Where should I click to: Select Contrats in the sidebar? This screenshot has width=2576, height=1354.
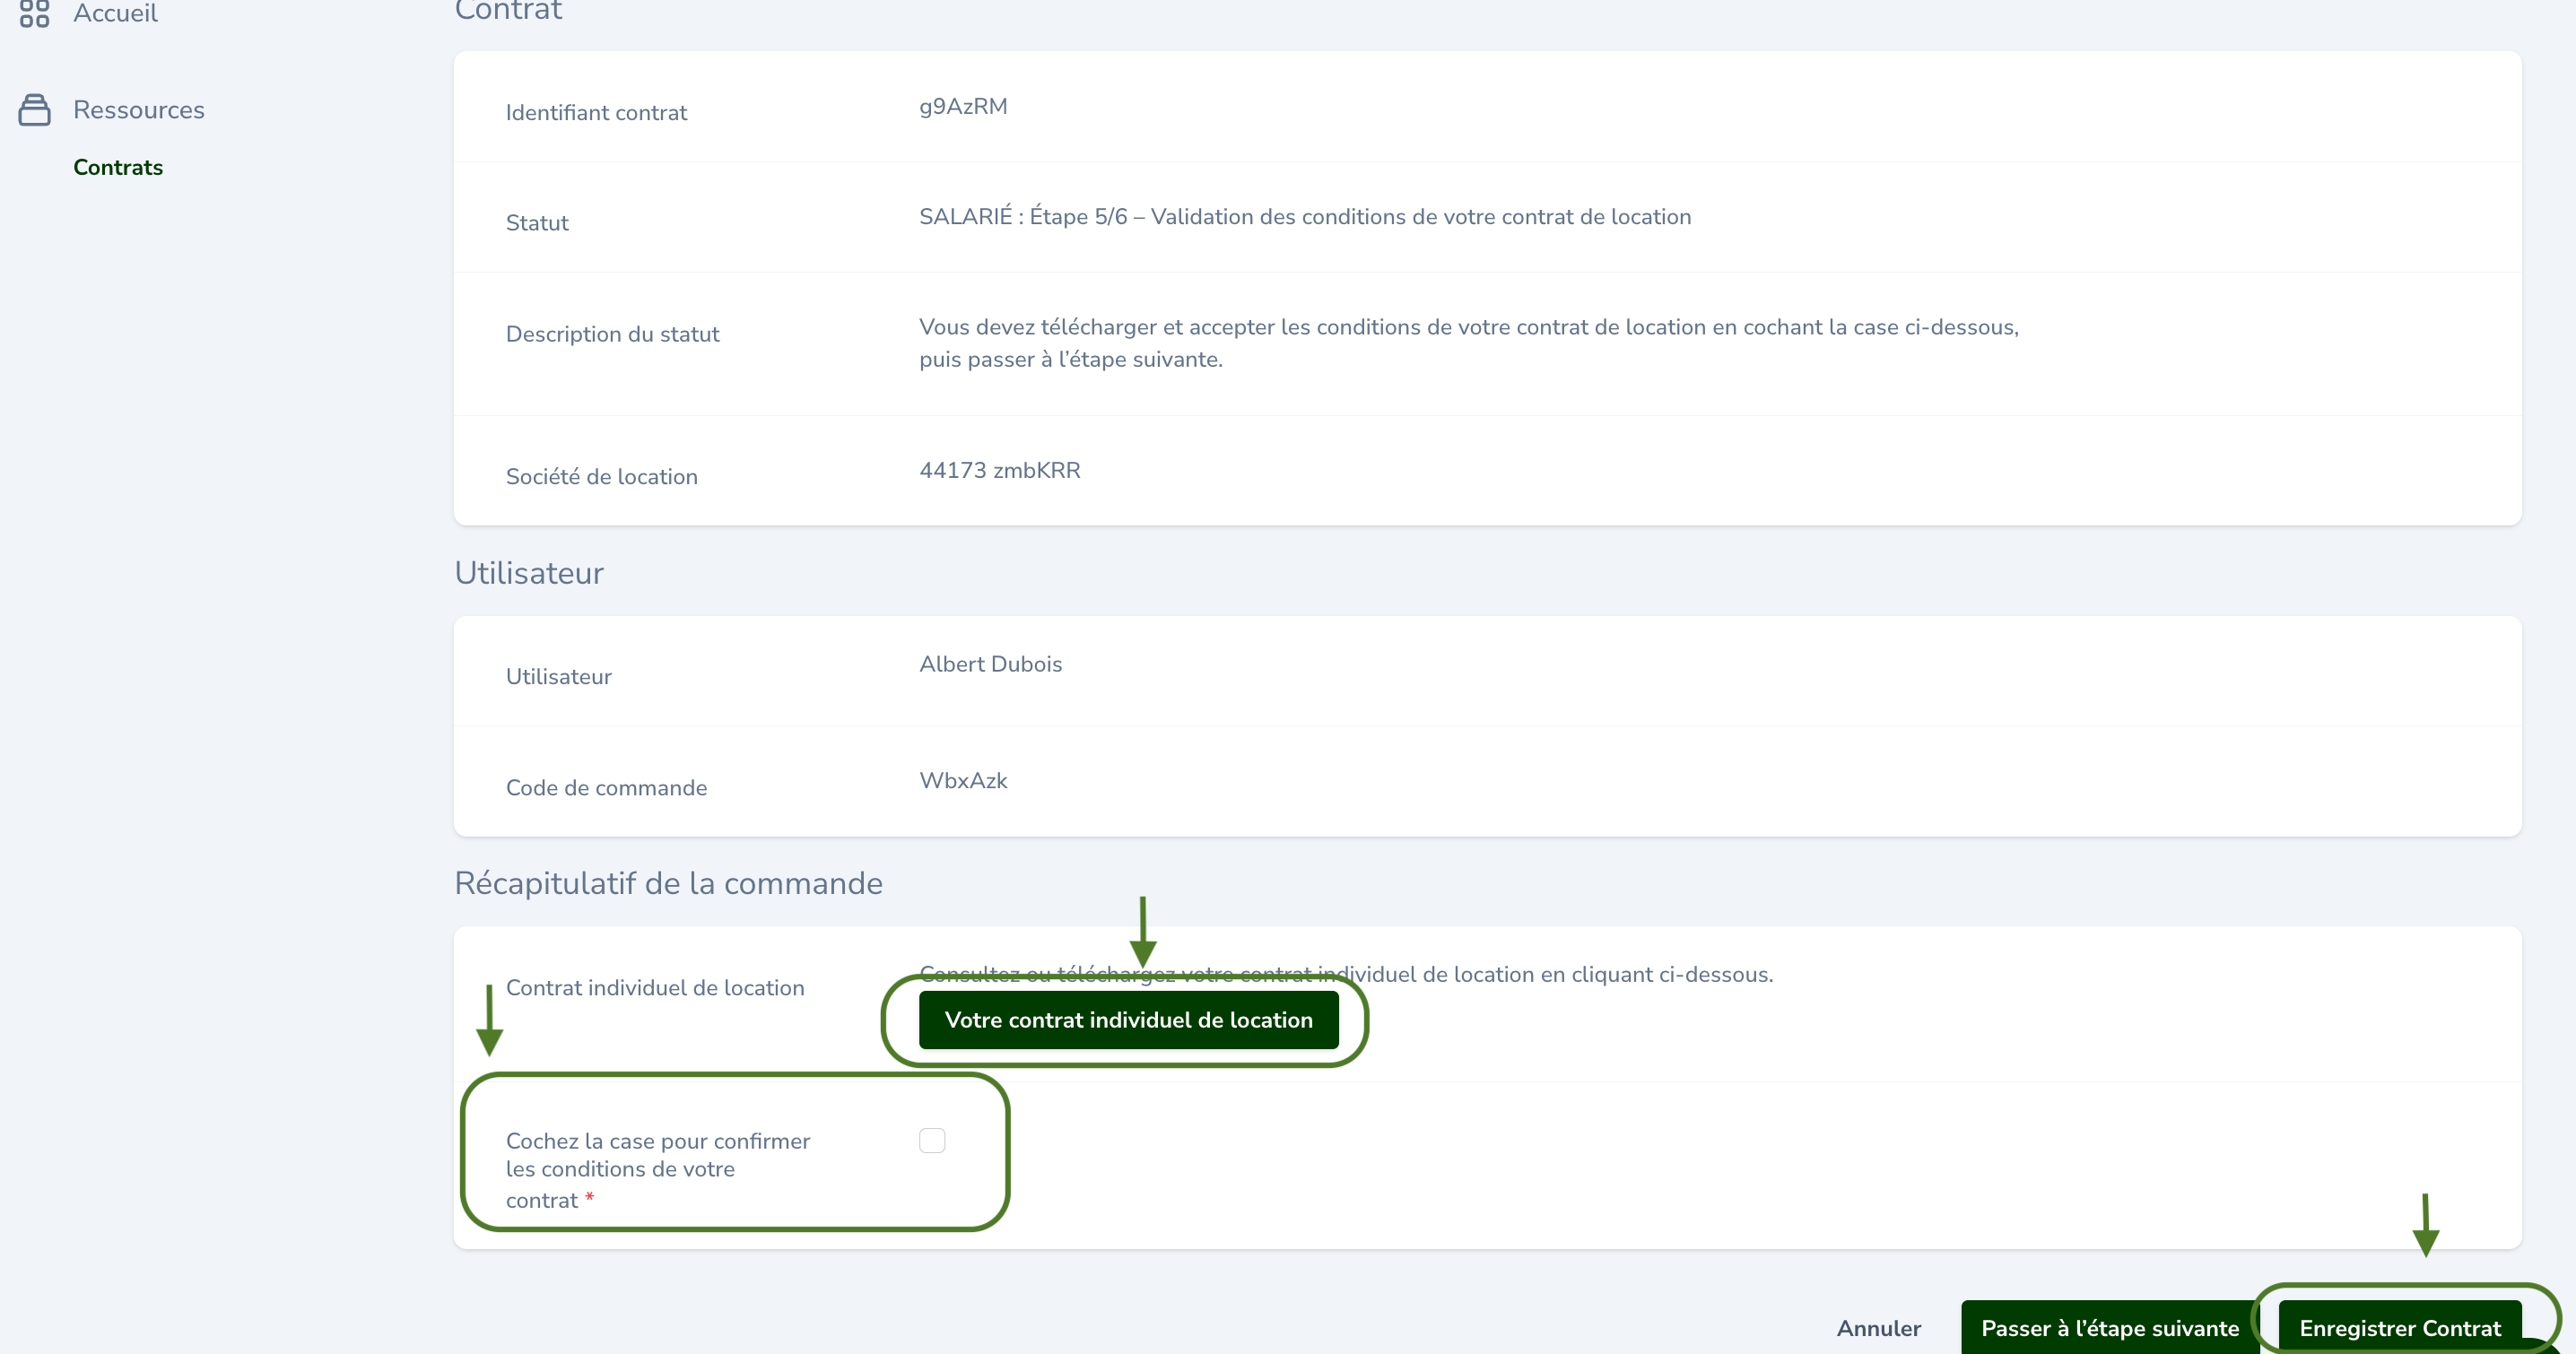pos(118,167)
